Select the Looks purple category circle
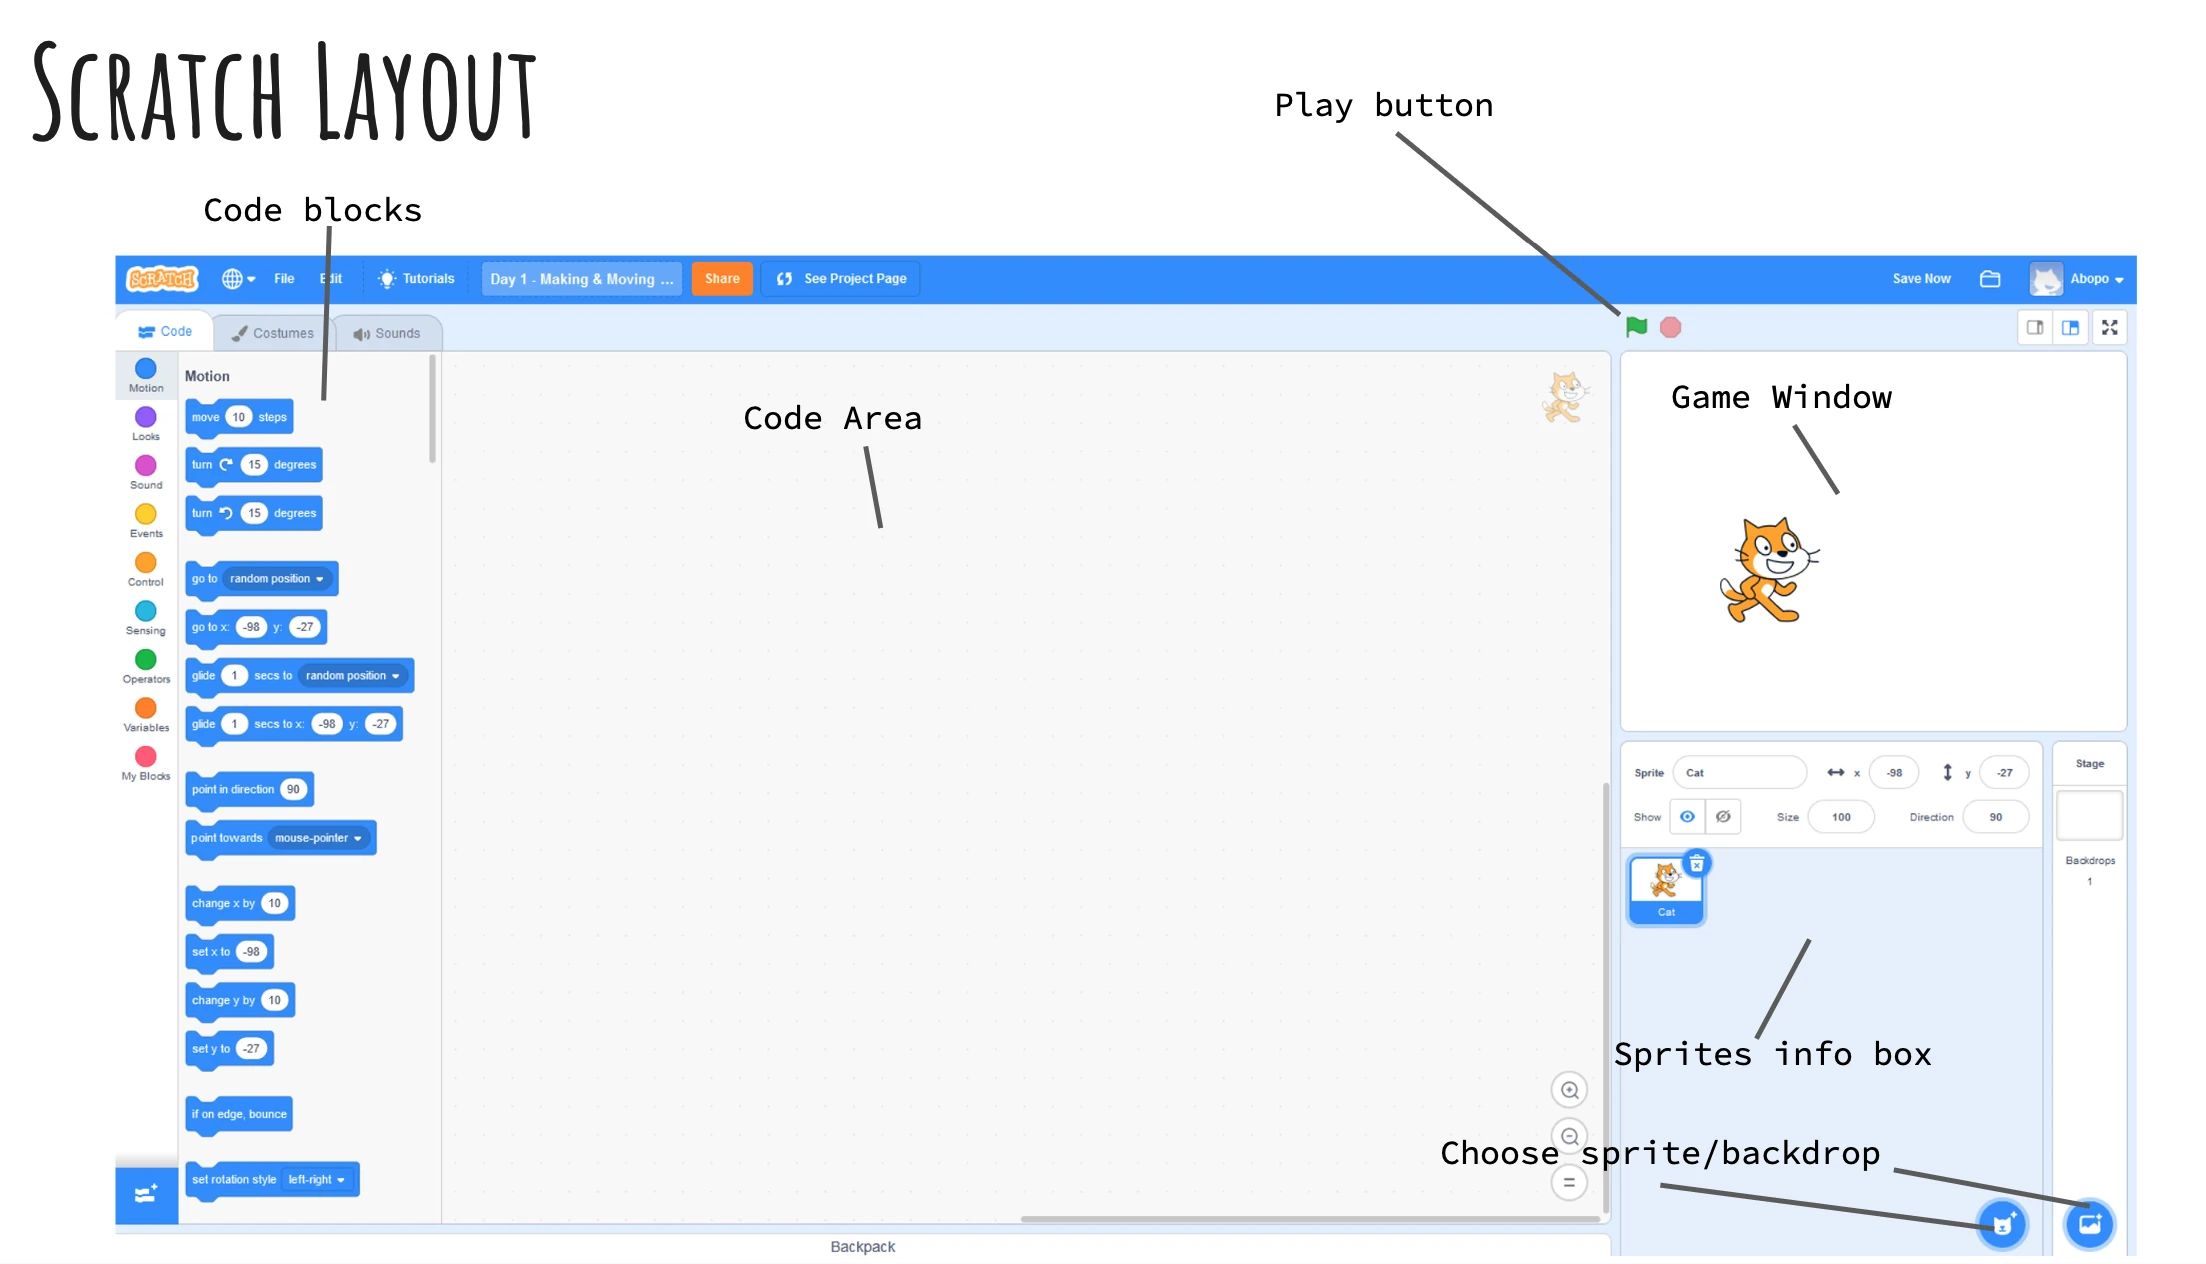Image resolution: width=2206 pixels, height=1264 pixels. [146, 417]
